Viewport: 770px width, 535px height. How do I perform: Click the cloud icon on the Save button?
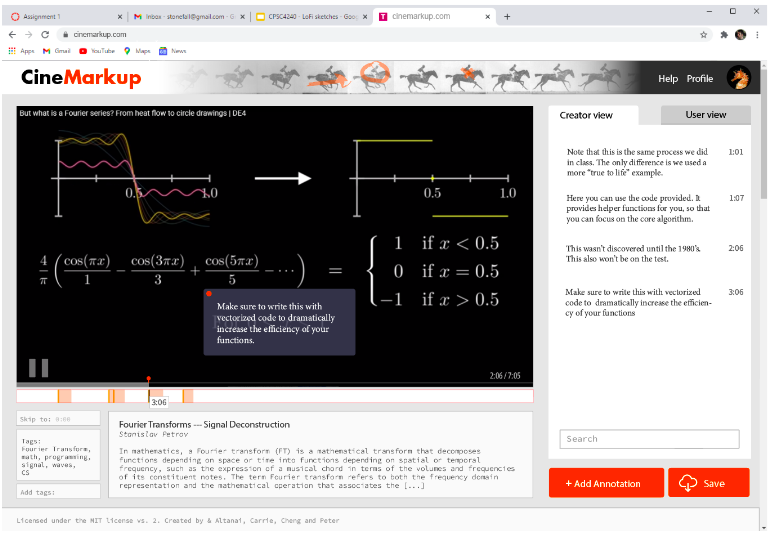coord(688,483)
